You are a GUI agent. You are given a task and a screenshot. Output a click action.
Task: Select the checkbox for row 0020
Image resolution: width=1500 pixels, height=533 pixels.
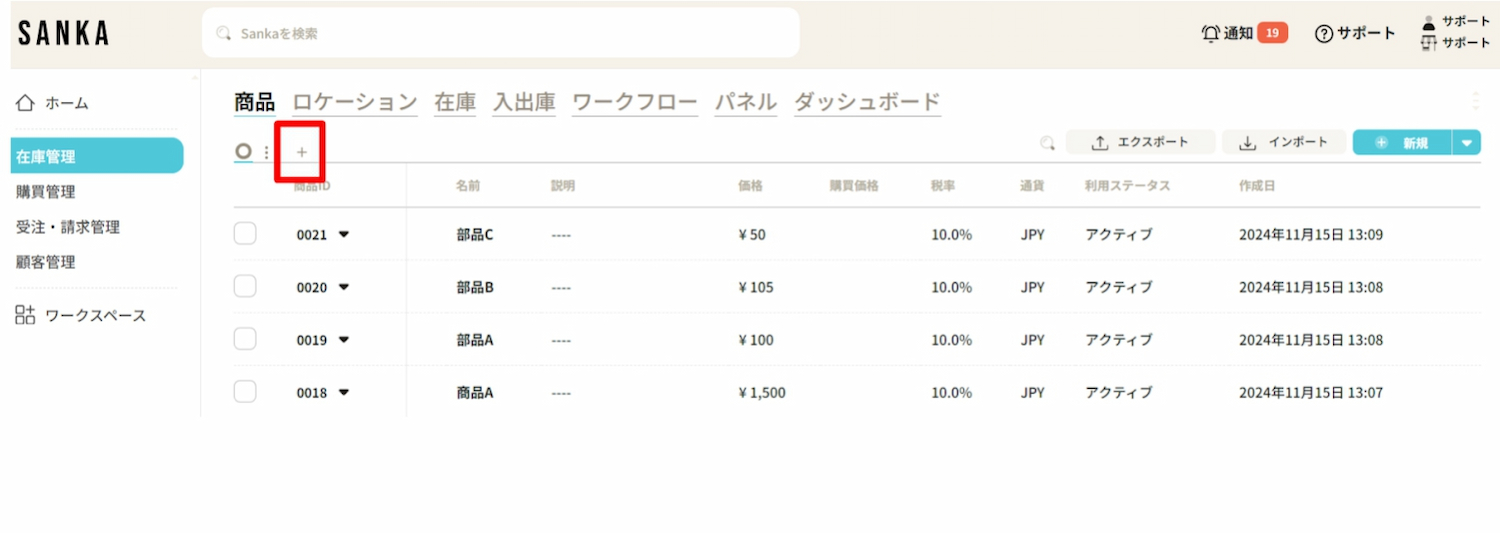point(245,287)
